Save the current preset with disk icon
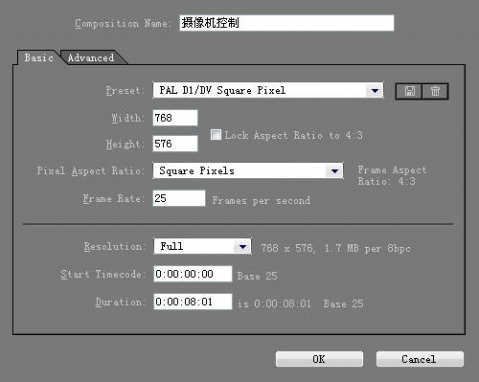 pos(409,91)
